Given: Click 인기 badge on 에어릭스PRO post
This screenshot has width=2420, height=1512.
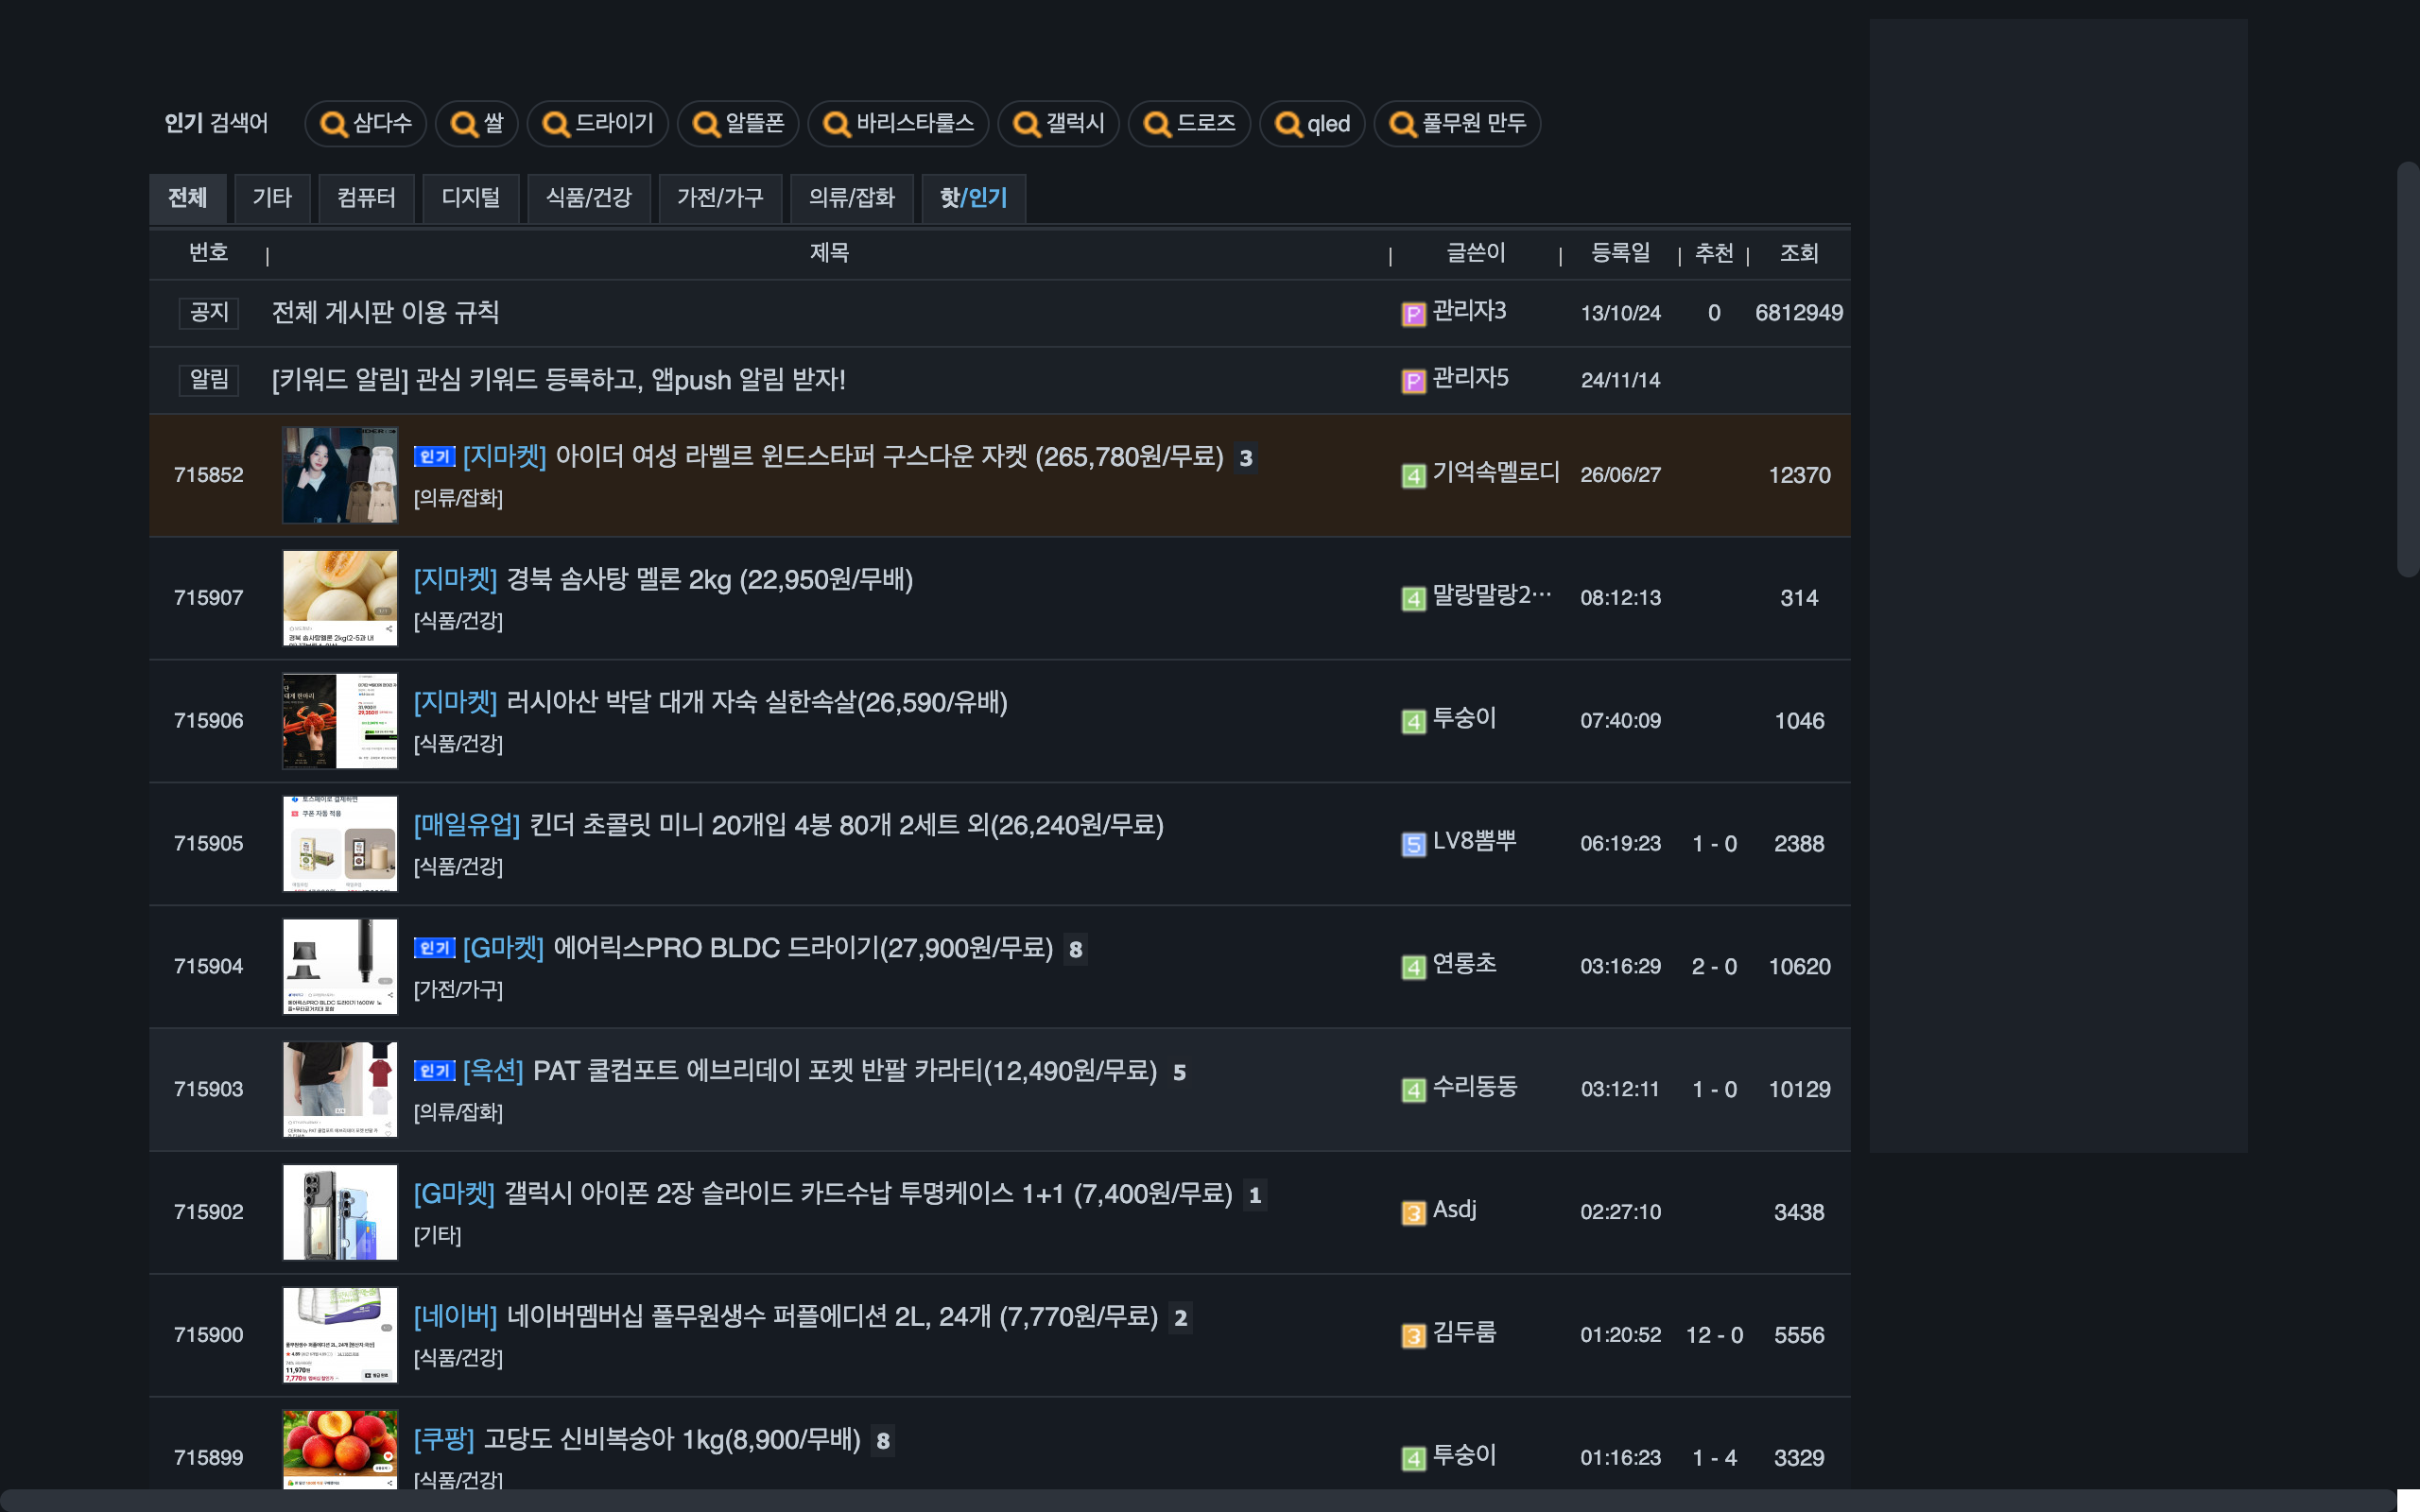Looking at the screenshot, I should click(x=435, y=948).
